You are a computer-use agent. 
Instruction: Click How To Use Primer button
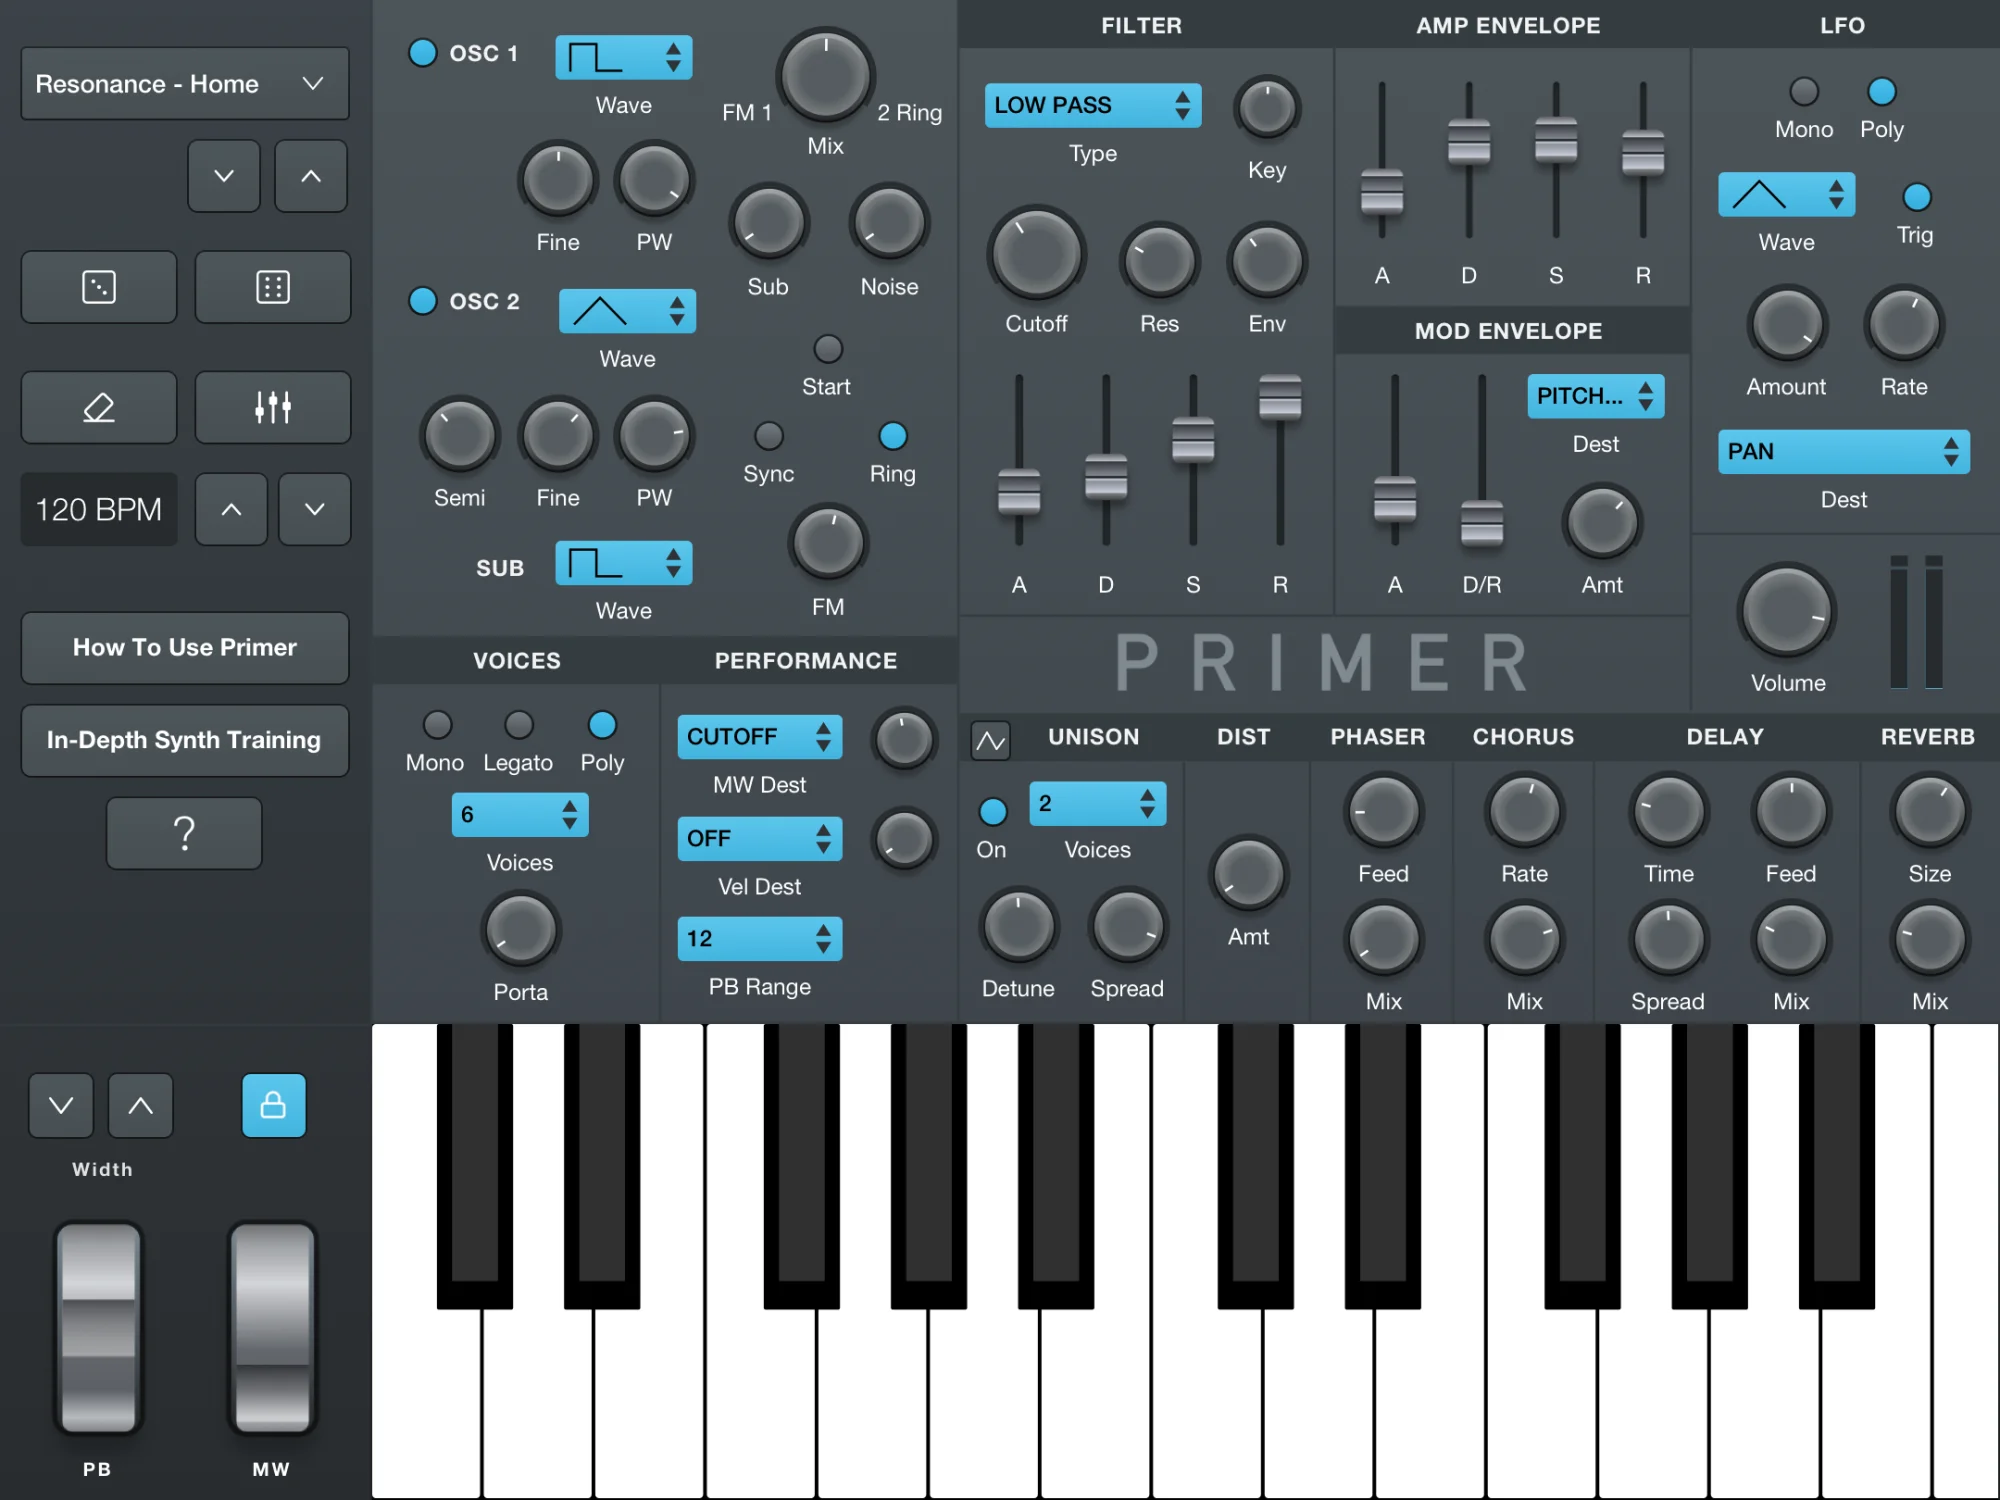click(x=185, y=648)
